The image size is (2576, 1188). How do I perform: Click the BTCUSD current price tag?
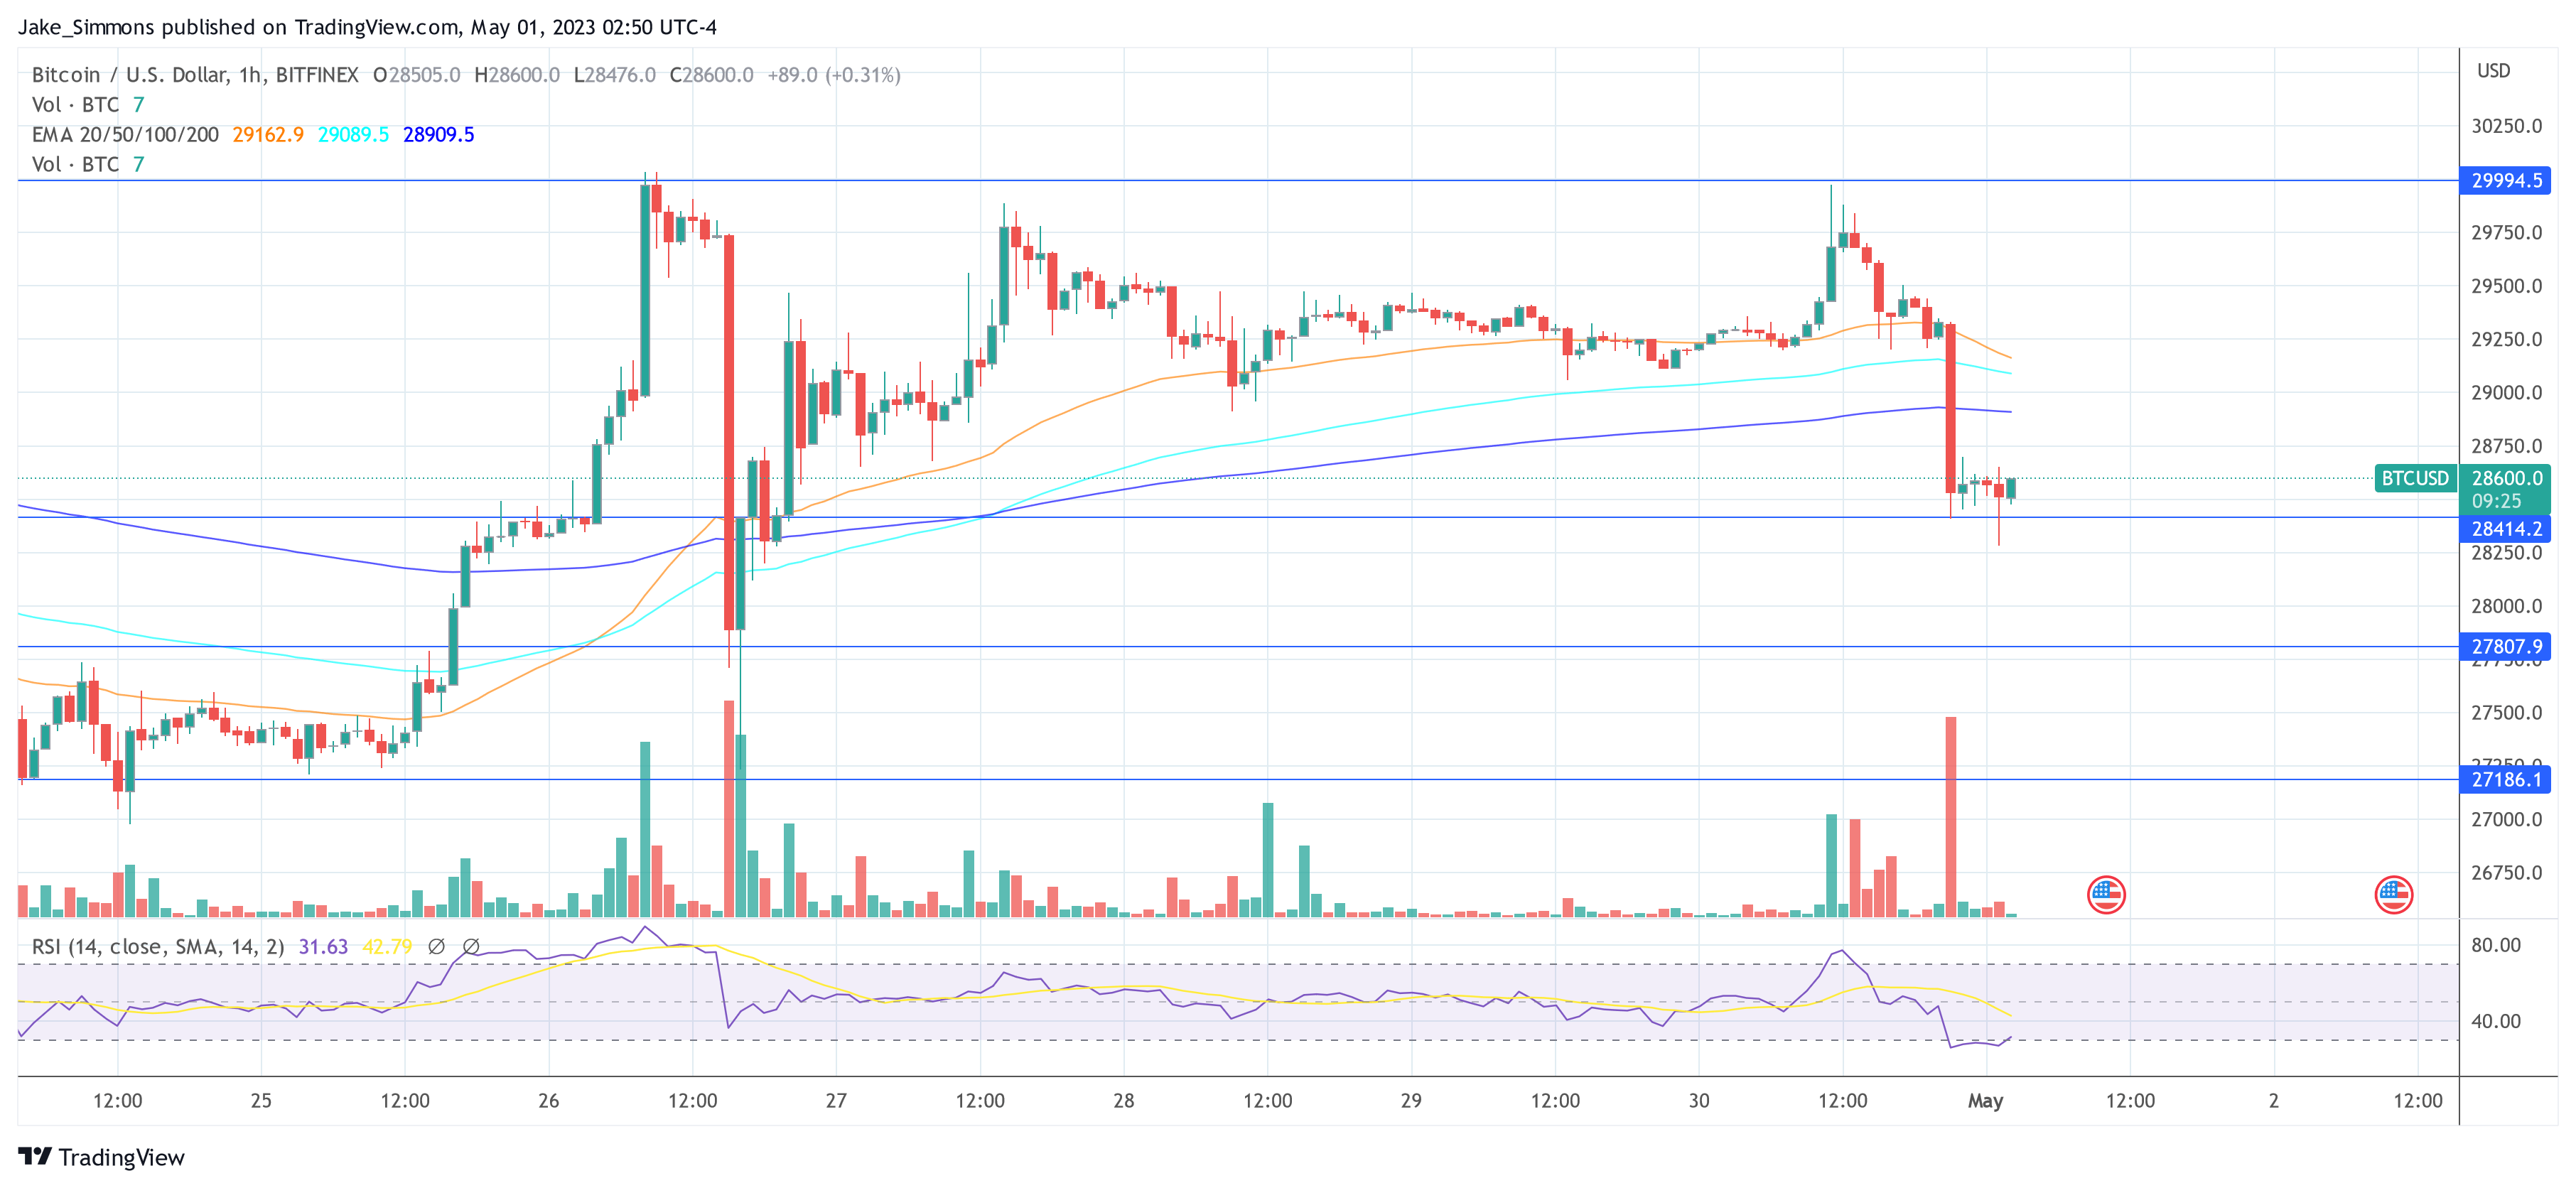point(2415,478)
